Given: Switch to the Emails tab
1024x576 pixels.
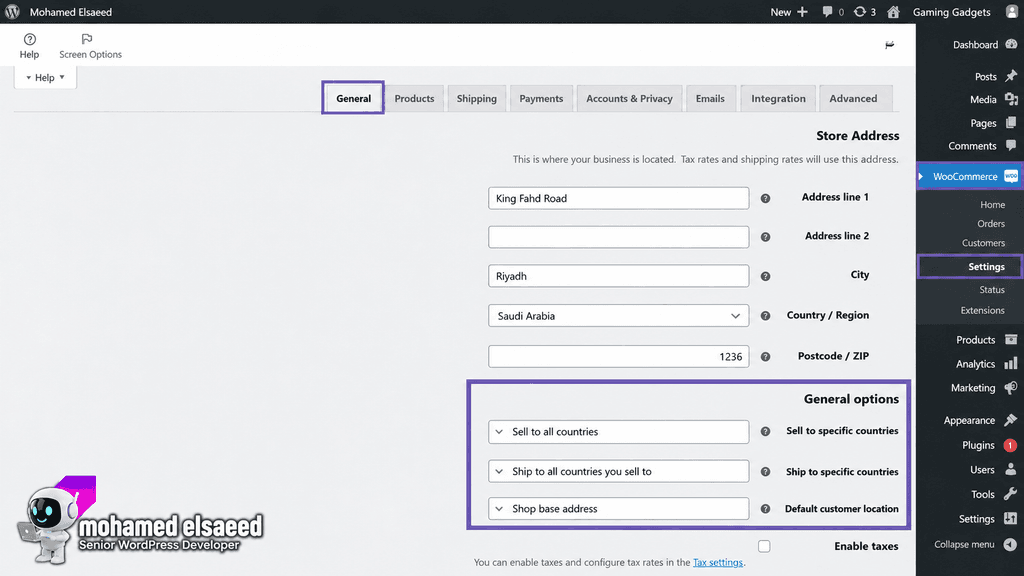Looking at the screenshot, I should click(x=711, y=99).
